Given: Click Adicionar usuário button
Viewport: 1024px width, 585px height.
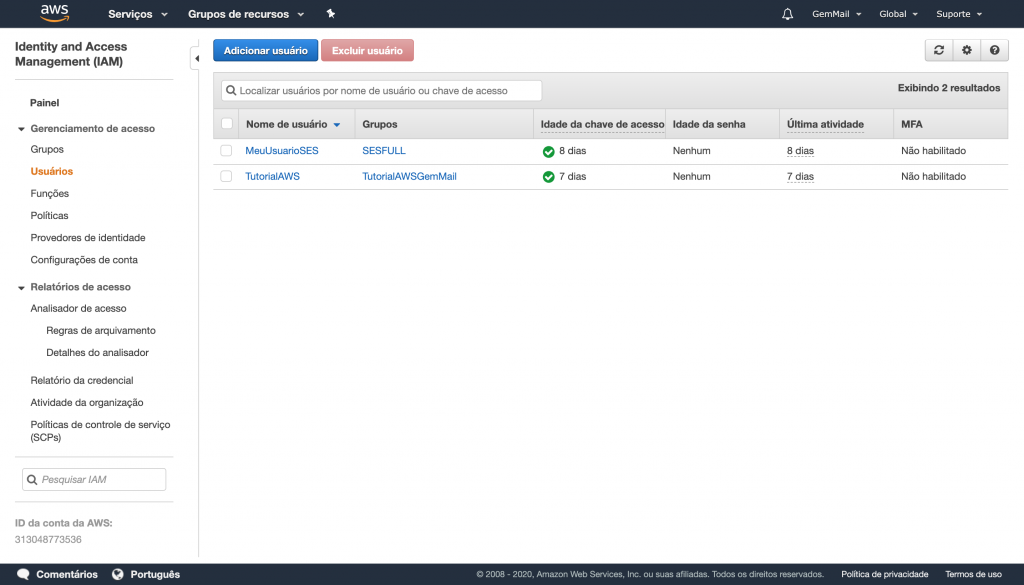Looking at the screenshot, I should (266, 50).
